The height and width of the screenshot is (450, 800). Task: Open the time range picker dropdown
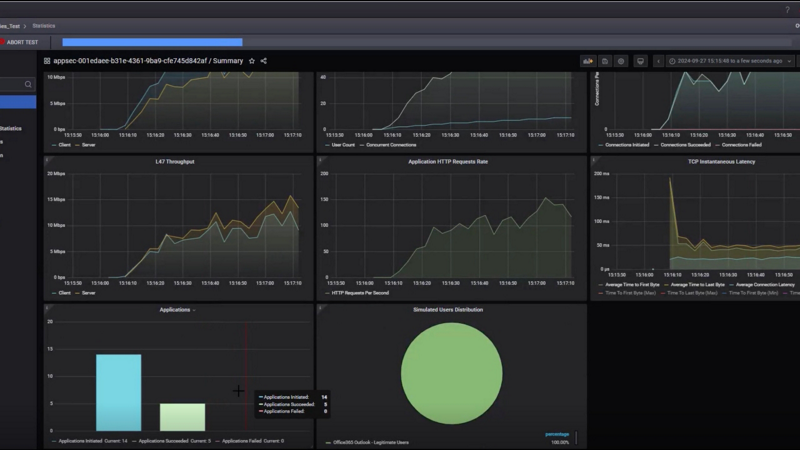tap(730, 61)
